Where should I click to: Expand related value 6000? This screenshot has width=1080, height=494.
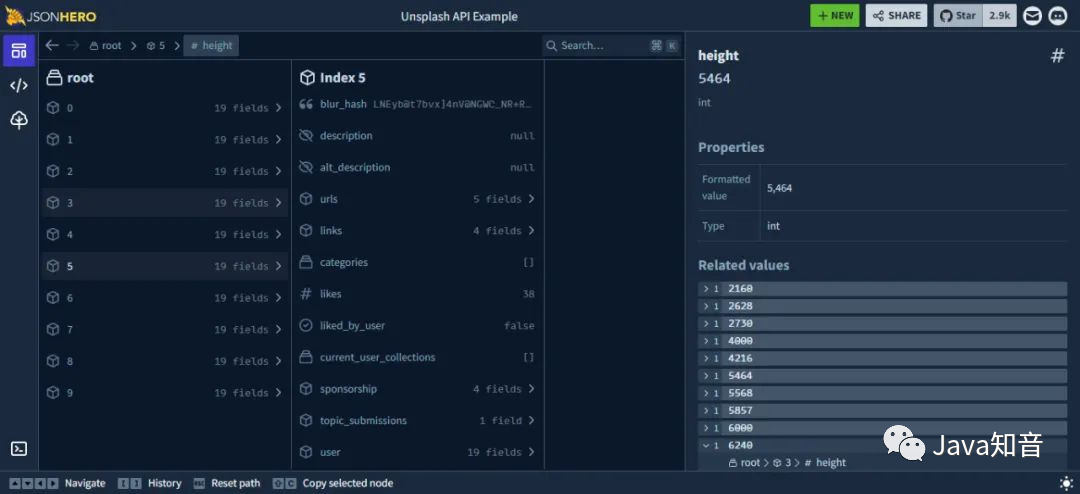click(x=882, y=428)
